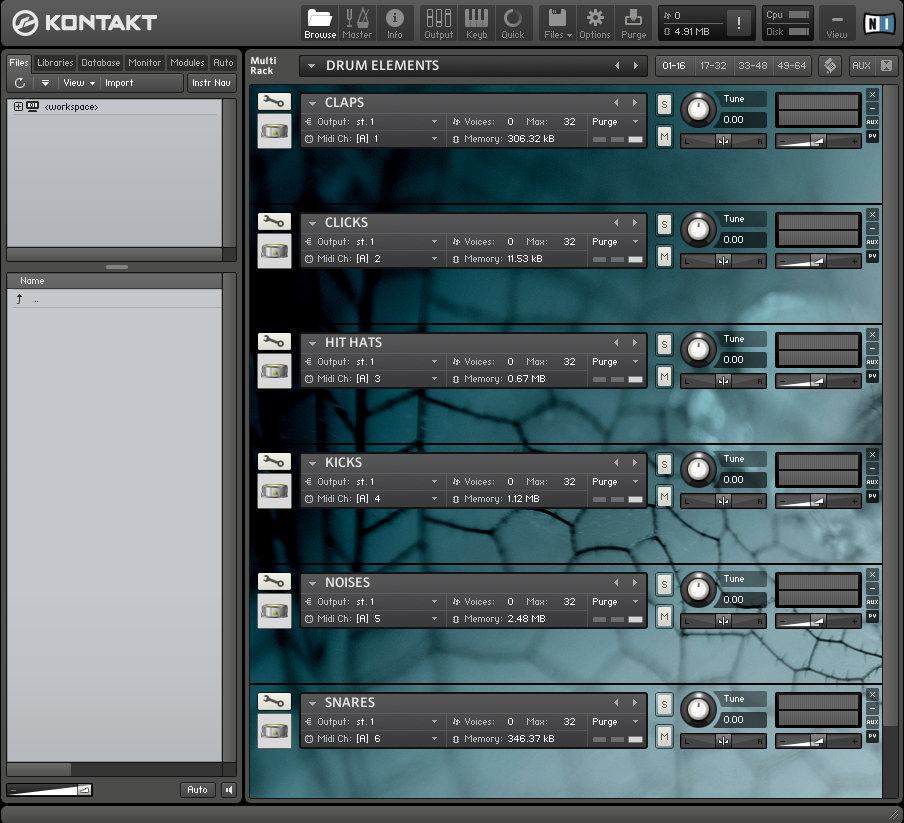Click the CLICKS volume slider
The image size is (904, 823).
pyautogui.click(x=818, y=262)
